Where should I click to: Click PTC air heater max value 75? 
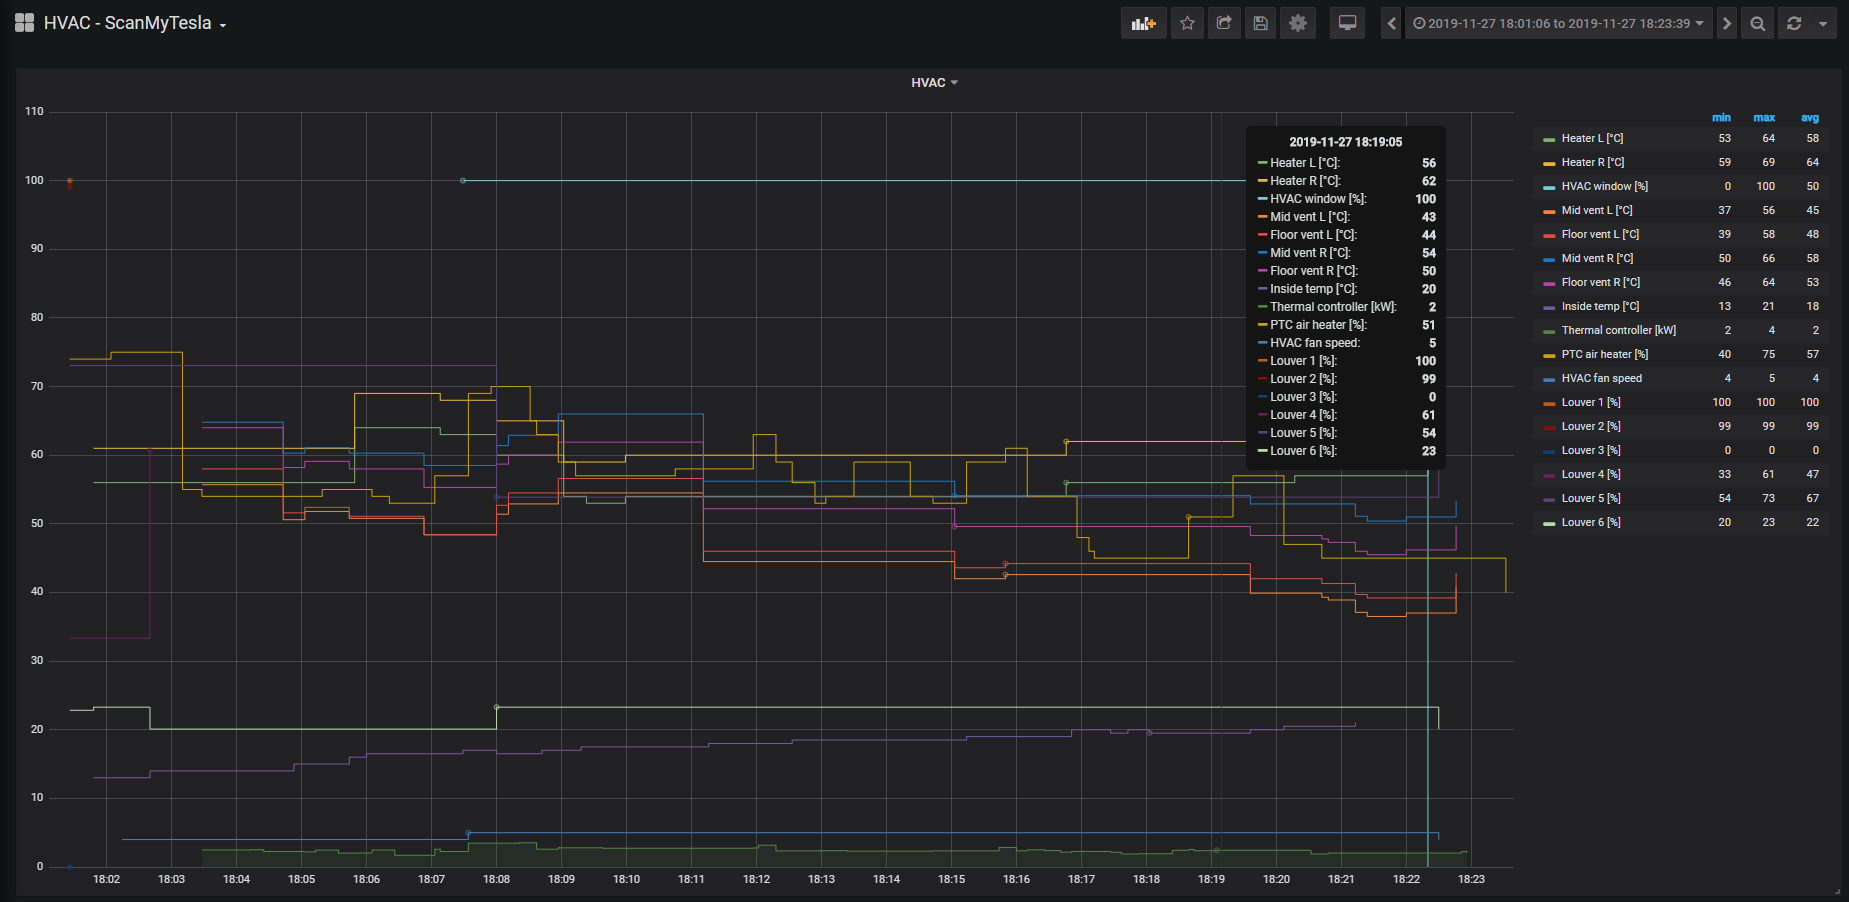coord(1768,354)
